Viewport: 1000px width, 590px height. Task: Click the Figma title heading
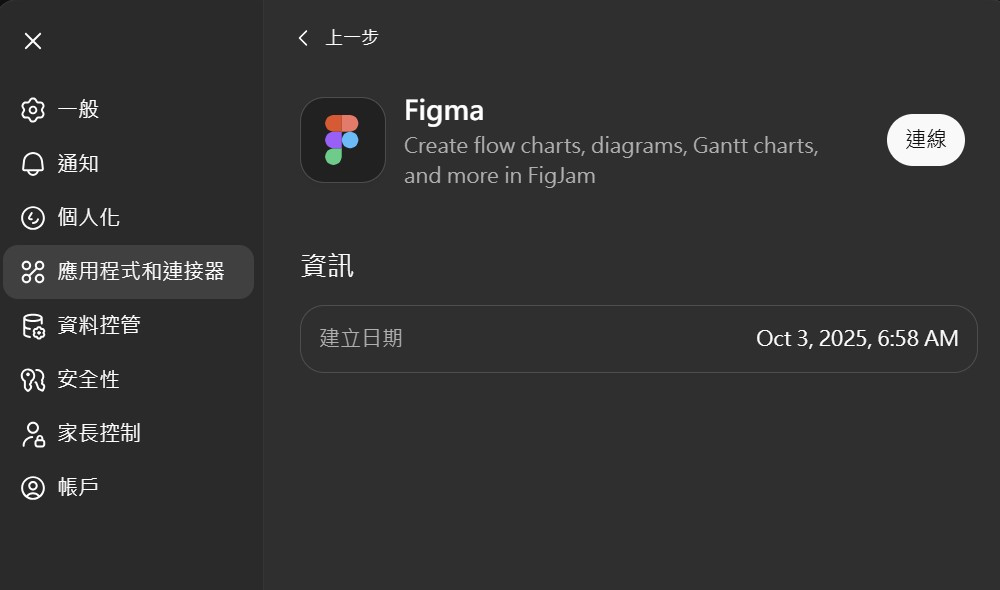tap(443, 109)
